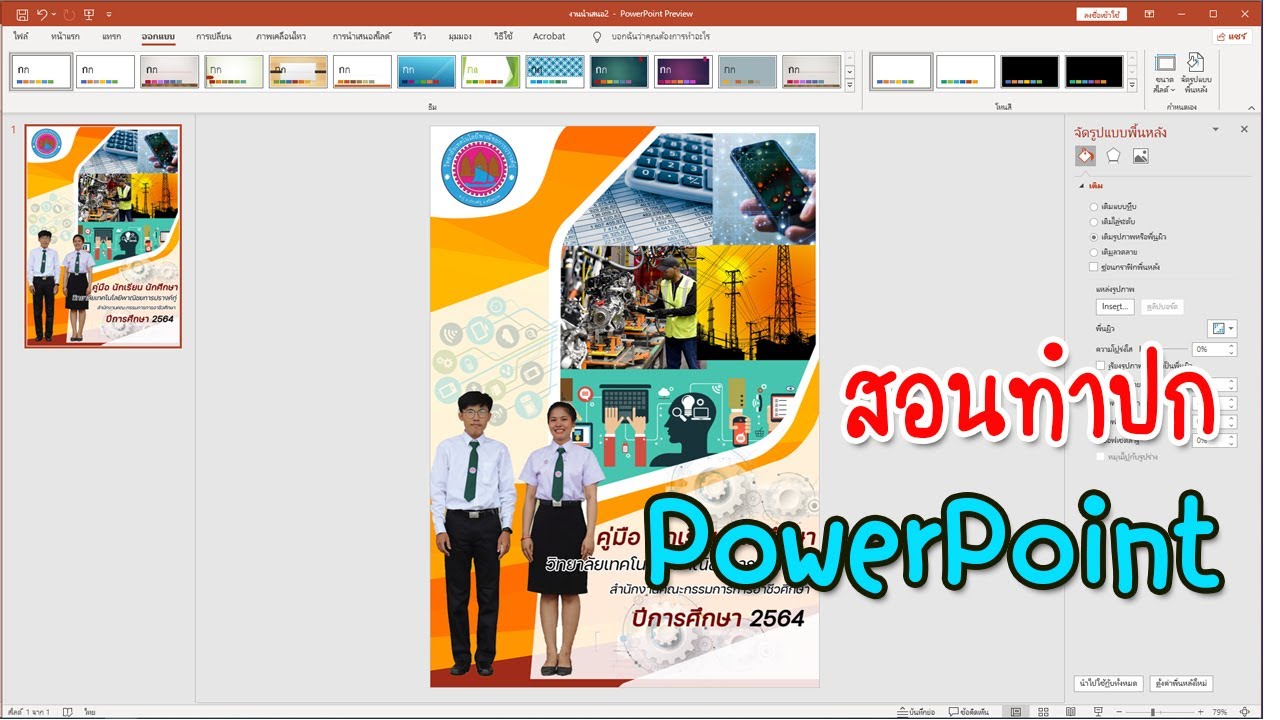Click the Save icon in quick access toolbar

(x=22, y=14)
